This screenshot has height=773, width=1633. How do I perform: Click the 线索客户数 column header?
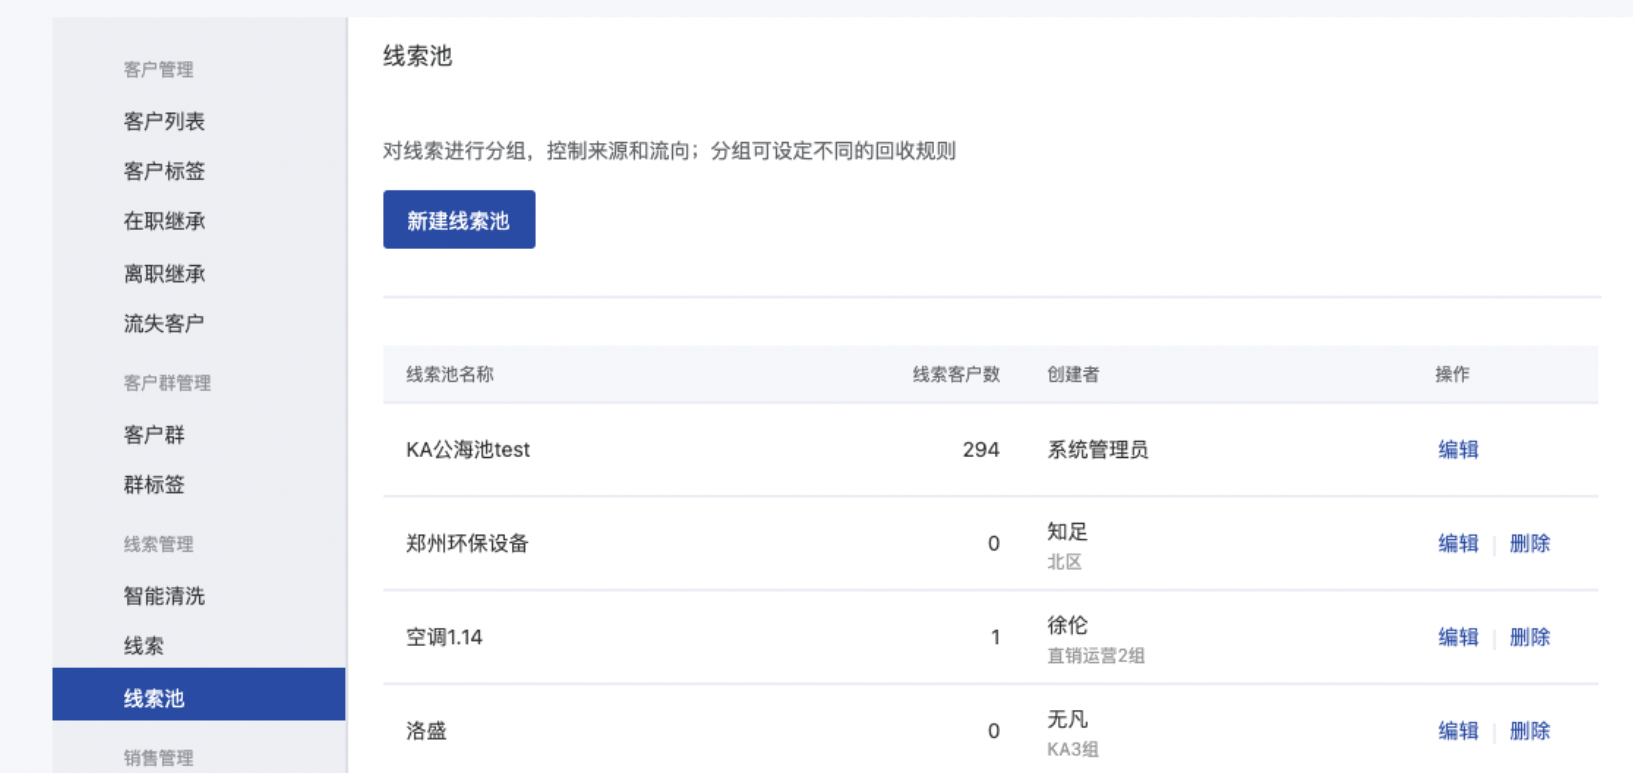956,374
